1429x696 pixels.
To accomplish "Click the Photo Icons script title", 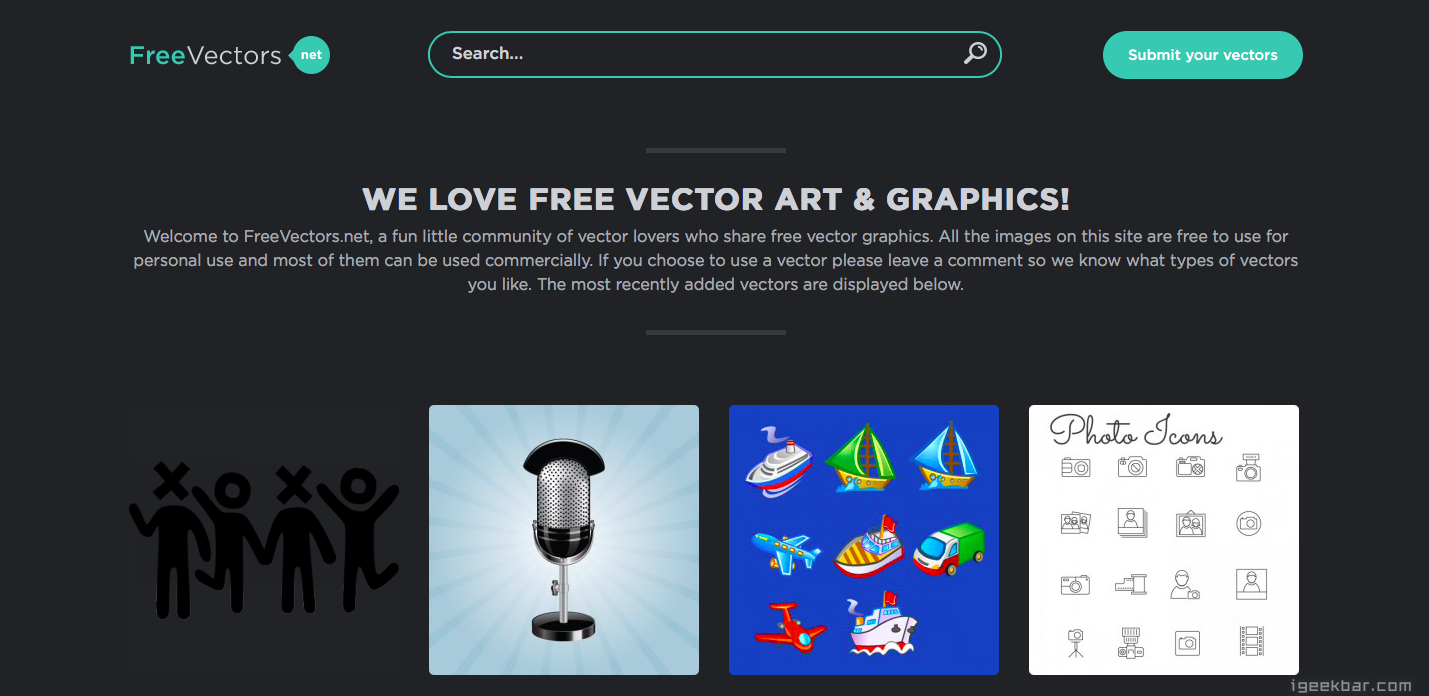I will pos(1136,431).
